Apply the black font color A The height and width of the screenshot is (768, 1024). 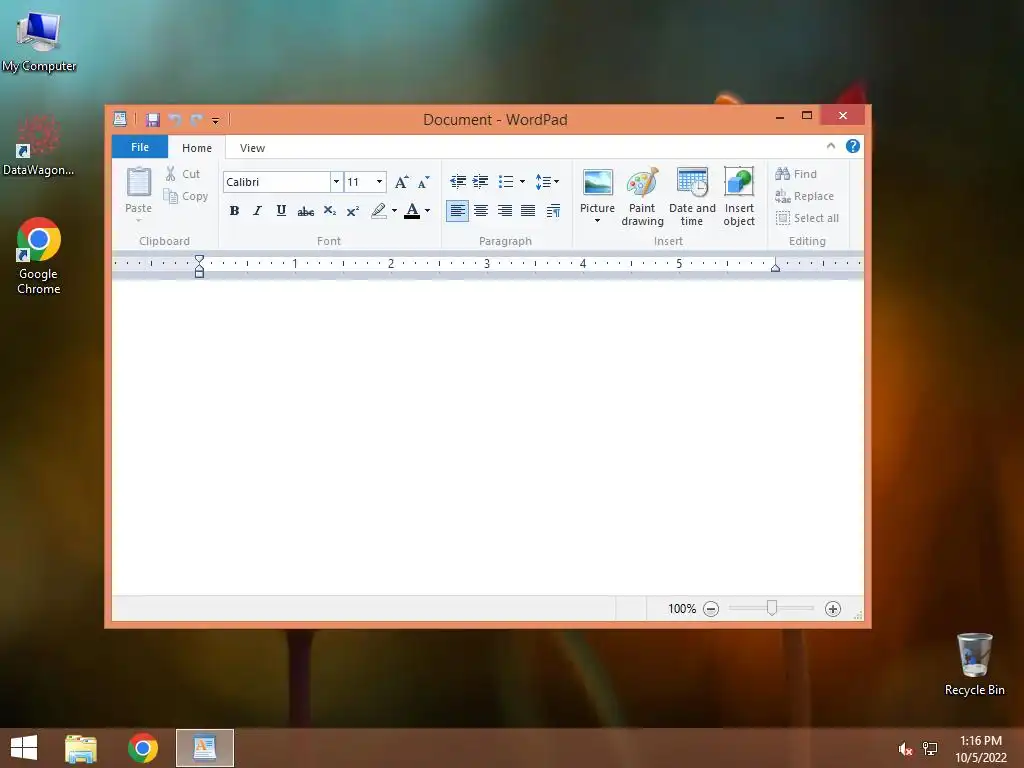412,210
